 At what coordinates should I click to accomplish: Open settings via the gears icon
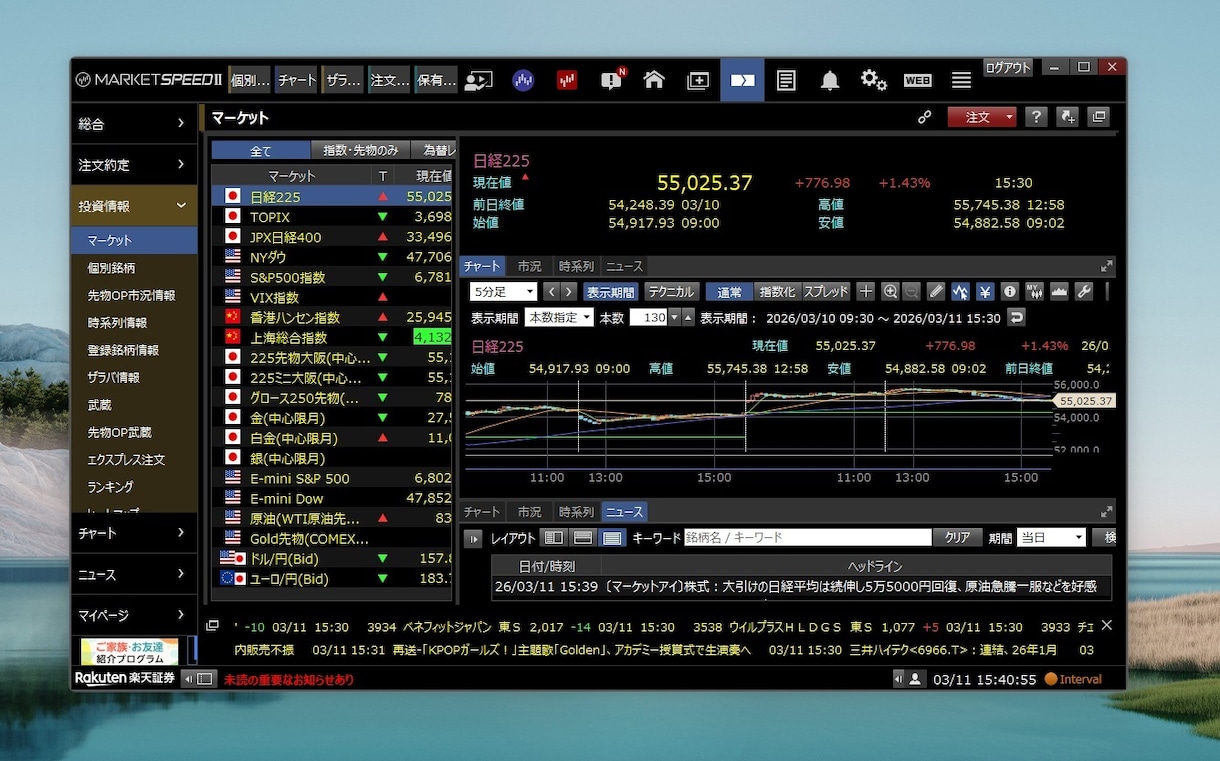(874, 80)
